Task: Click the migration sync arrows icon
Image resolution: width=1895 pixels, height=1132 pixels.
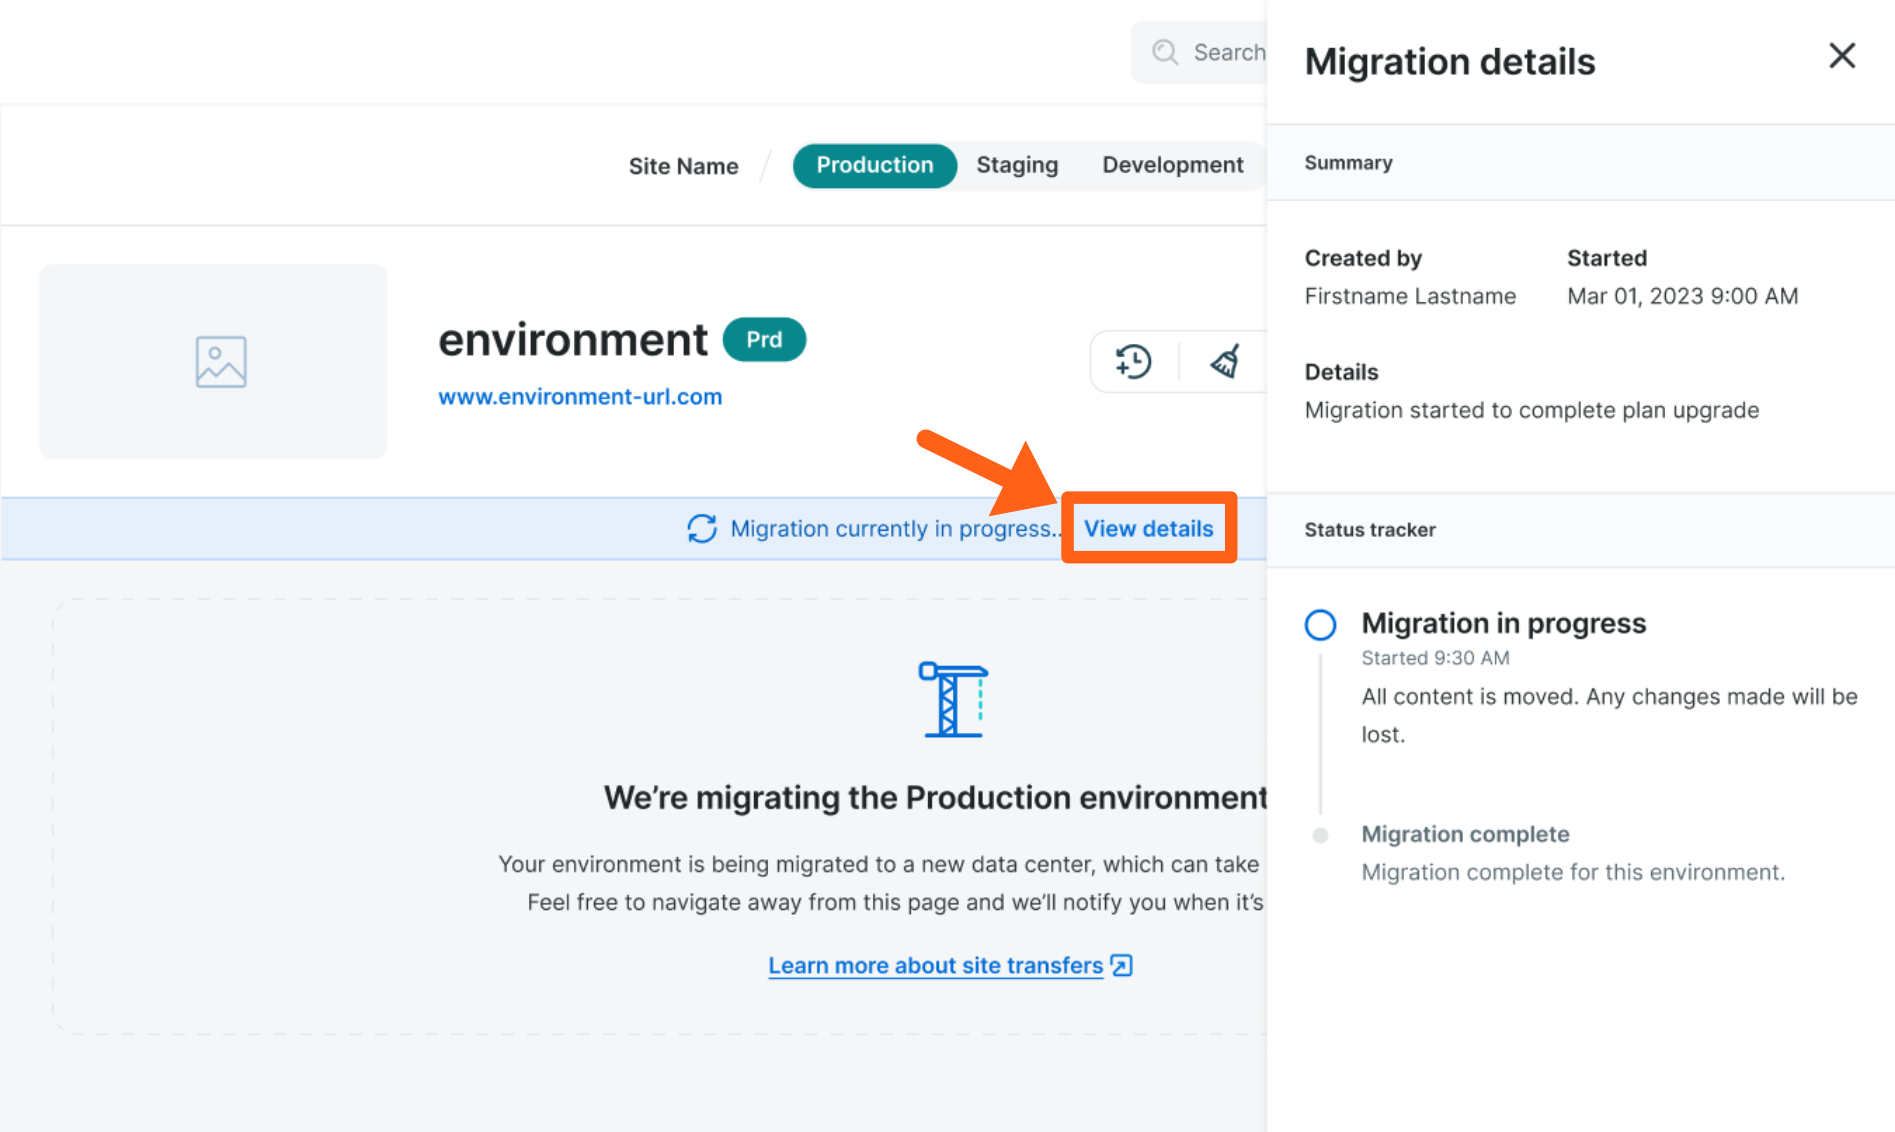Action: [x=702, y=529]
